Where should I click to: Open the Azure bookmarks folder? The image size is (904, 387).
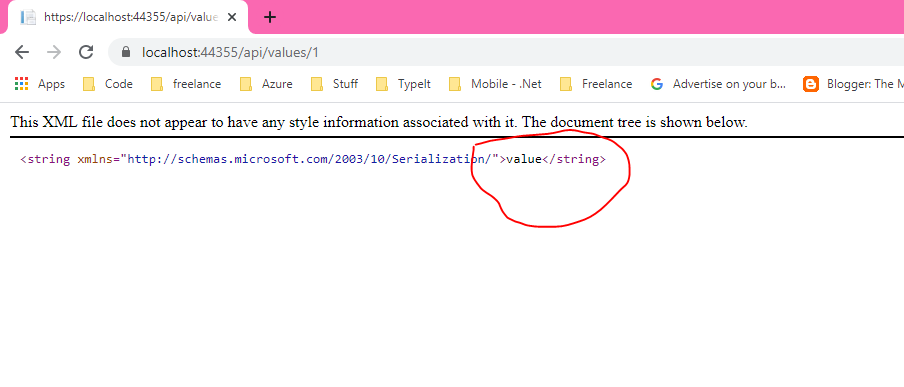point(266,84)
